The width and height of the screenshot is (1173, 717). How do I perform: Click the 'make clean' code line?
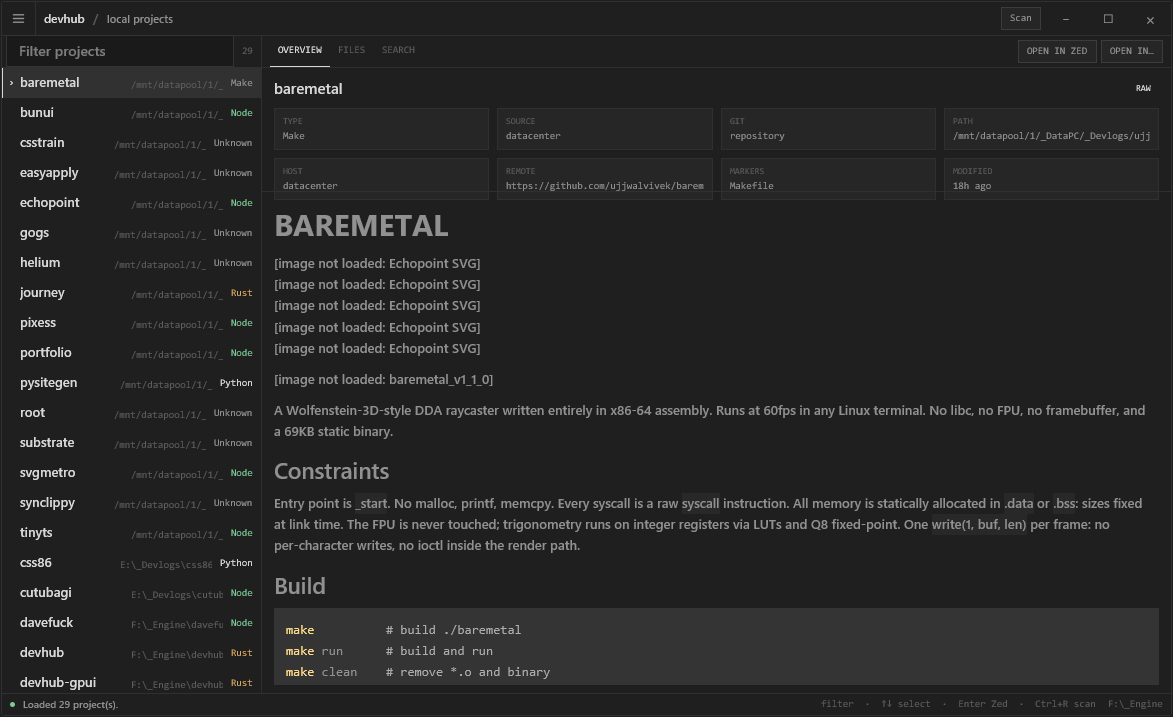[x=417, y=672]
